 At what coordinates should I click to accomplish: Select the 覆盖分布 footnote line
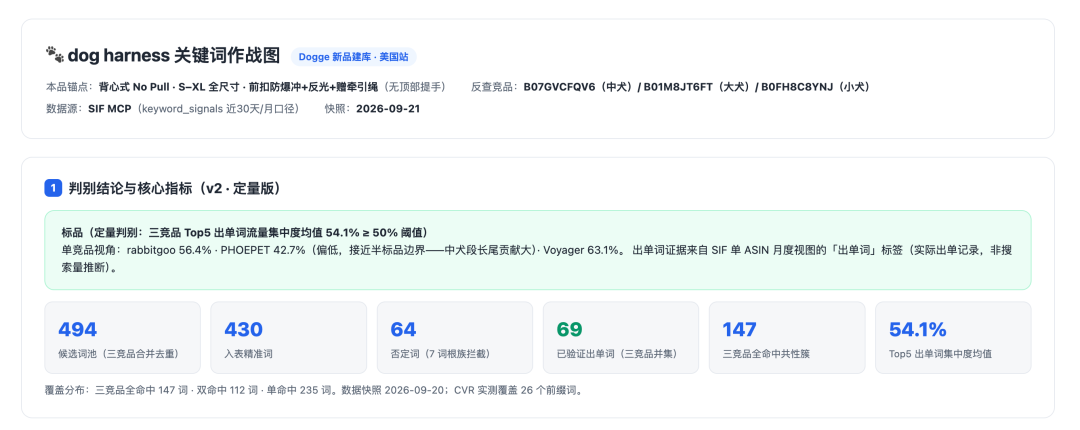[314, 391]
